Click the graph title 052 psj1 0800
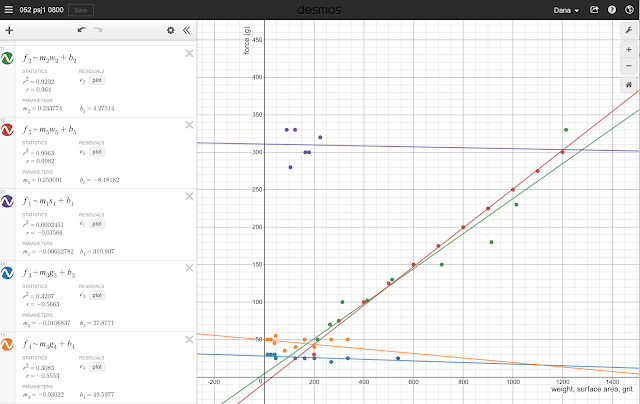 point(41,10)
